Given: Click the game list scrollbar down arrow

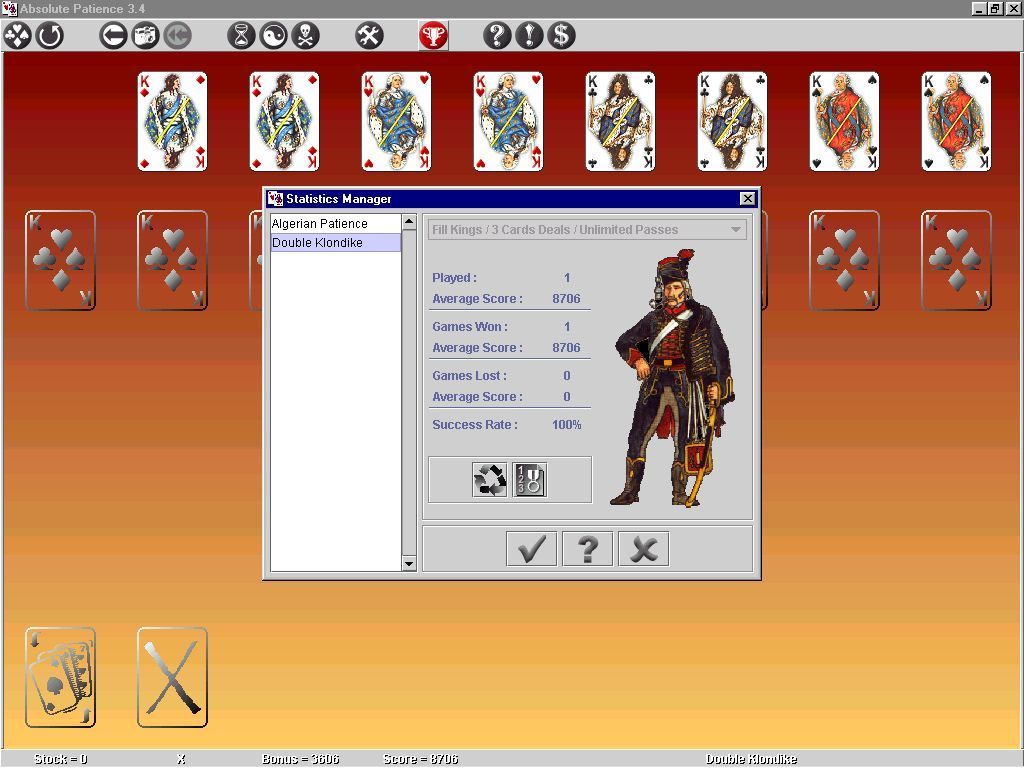Looking at the screenshot, I should tap(409, 563).
